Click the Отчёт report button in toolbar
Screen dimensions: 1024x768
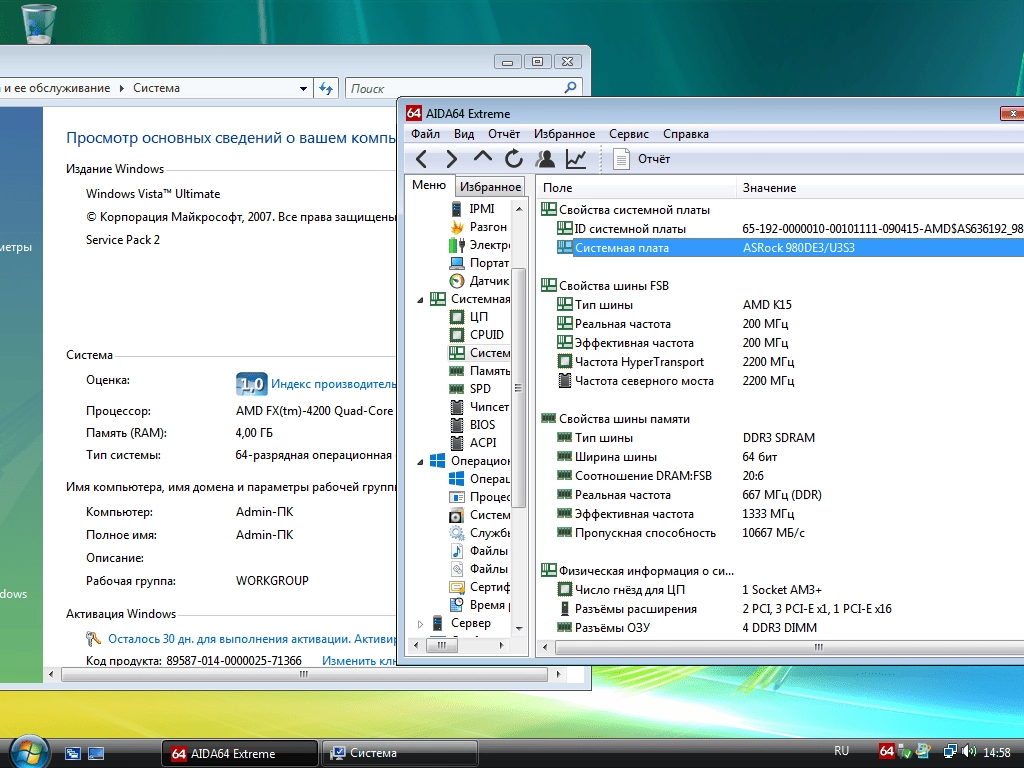click(641, 159)
